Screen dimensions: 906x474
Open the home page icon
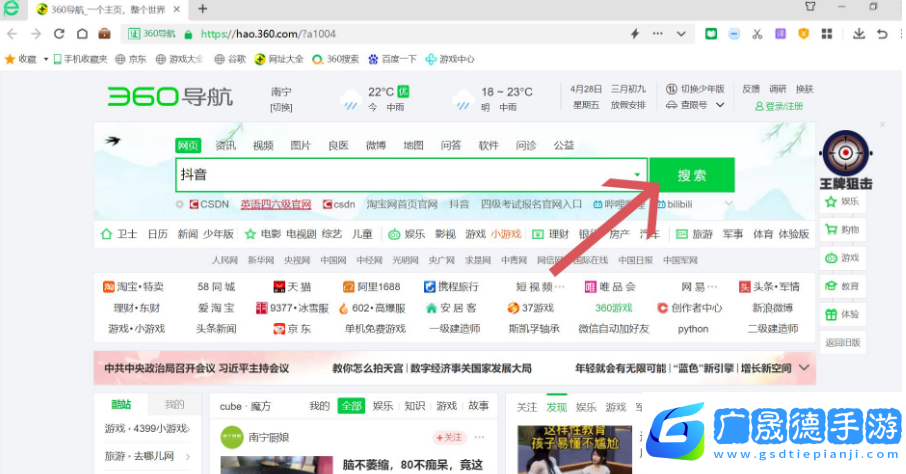click(82, 34)
